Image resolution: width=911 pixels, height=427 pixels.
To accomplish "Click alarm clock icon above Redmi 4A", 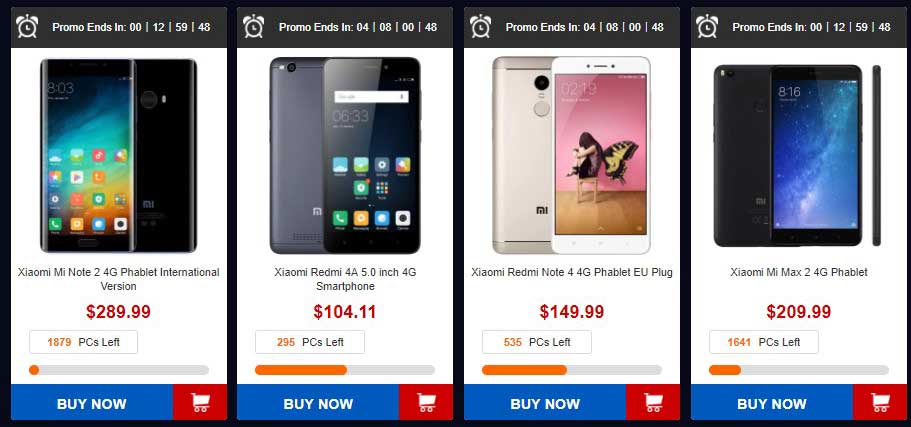I will pyautogui.click(x=253, y=27).
